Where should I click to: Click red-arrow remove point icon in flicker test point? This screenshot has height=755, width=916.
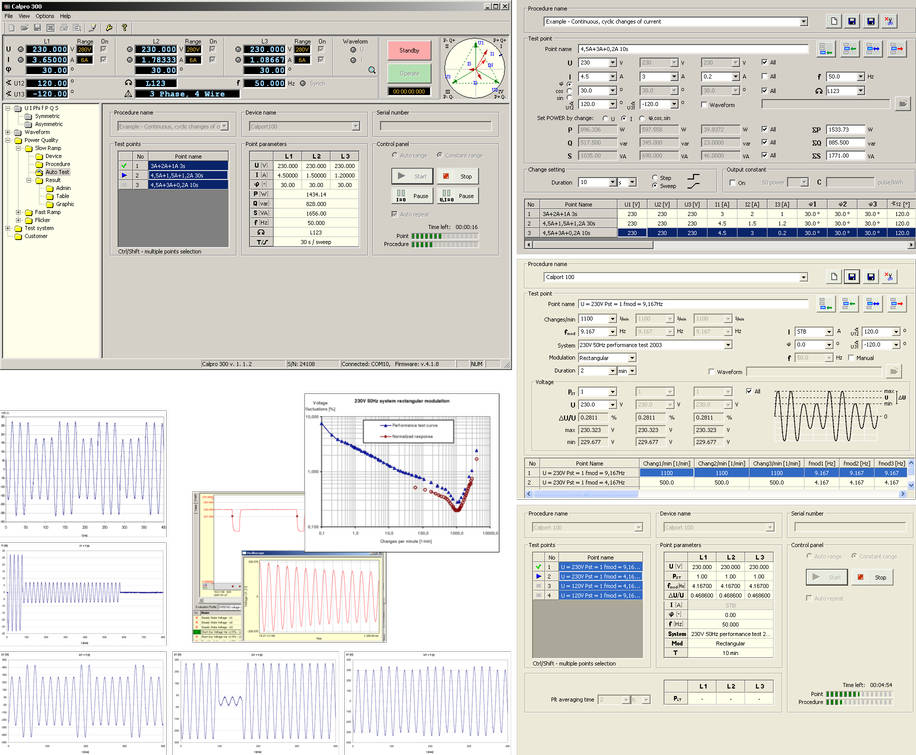pos(897,304)
